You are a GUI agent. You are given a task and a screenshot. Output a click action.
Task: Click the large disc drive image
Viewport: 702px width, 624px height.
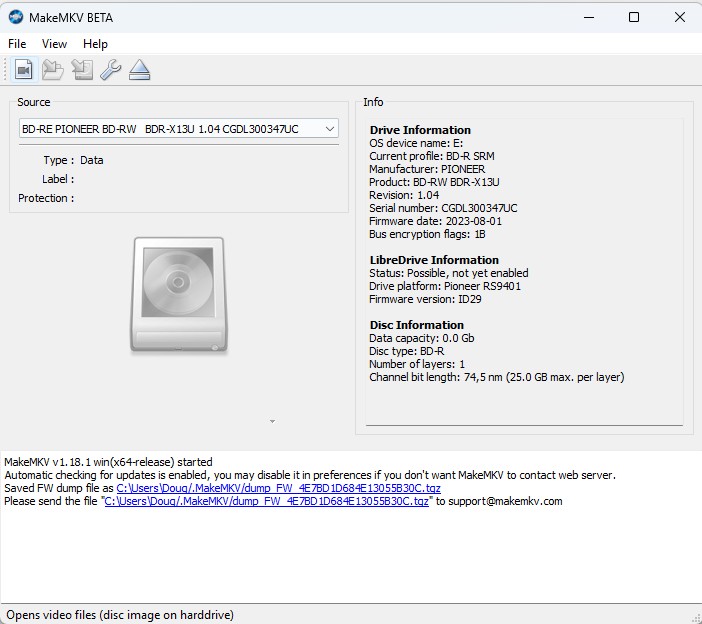(x=177, y=294)
